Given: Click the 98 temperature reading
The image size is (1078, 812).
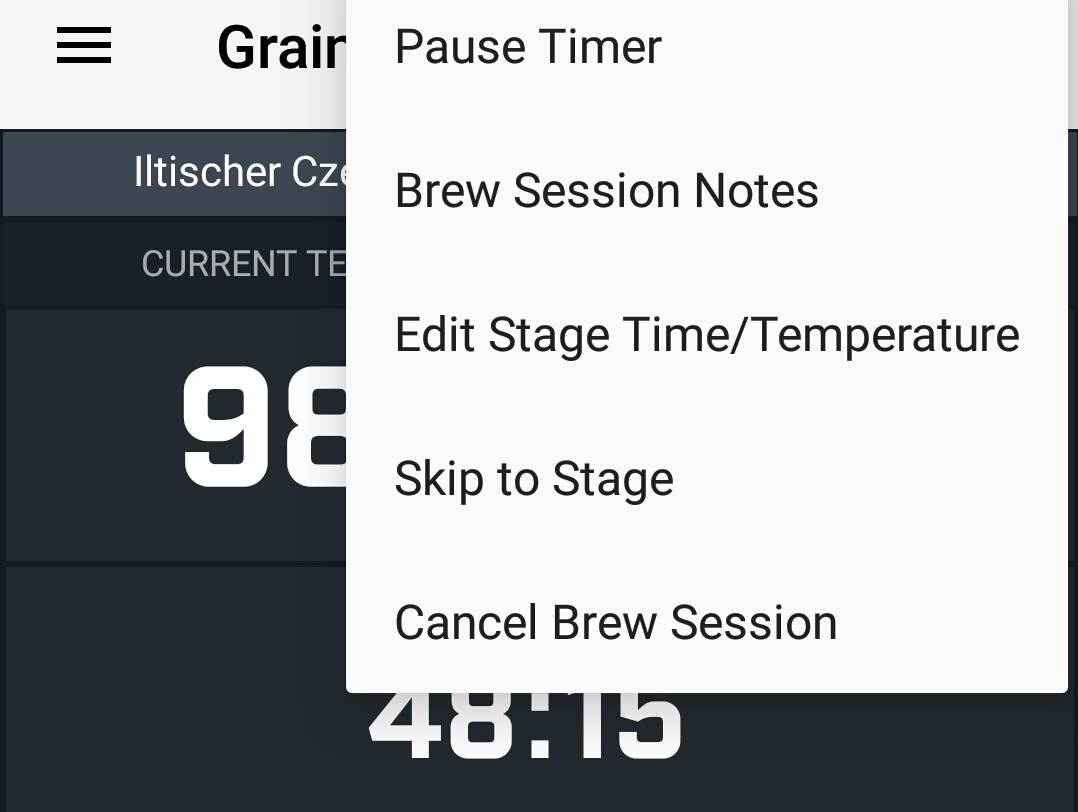Looking at the screenshot, I should (264, 427).
